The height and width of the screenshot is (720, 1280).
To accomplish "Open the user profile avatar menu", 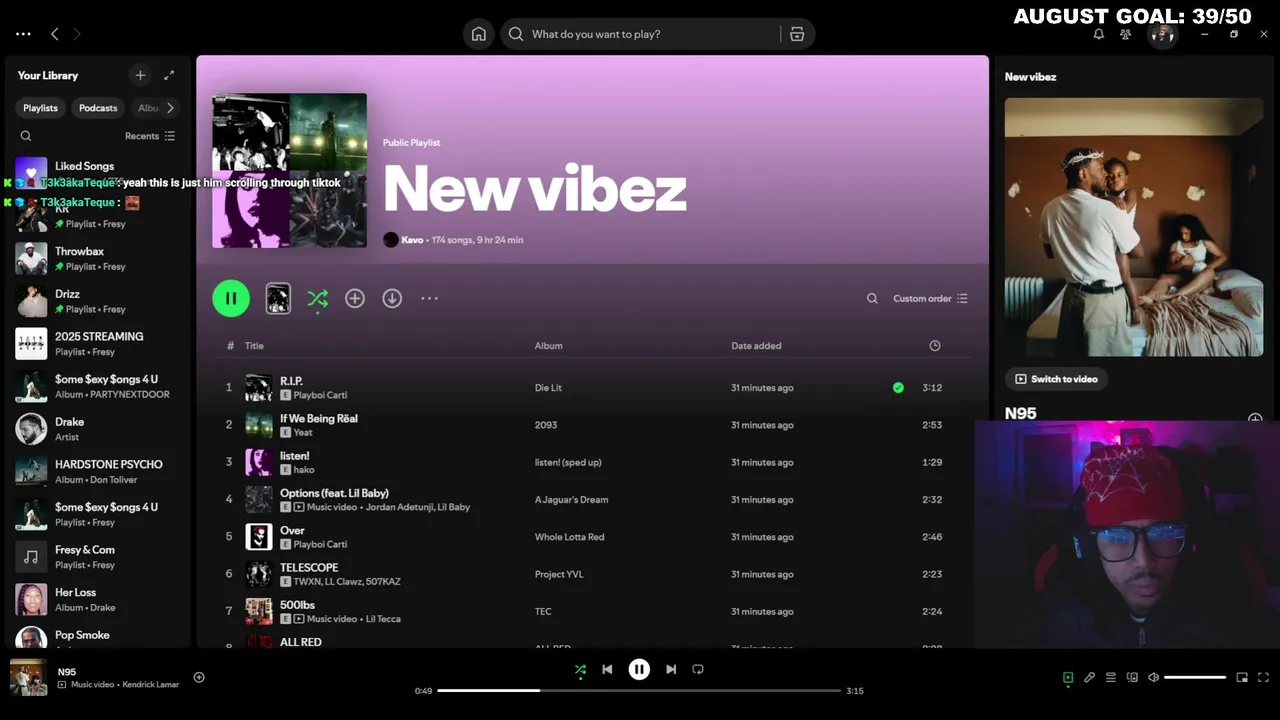I will pyautogui.click(x=1162, y=34).
